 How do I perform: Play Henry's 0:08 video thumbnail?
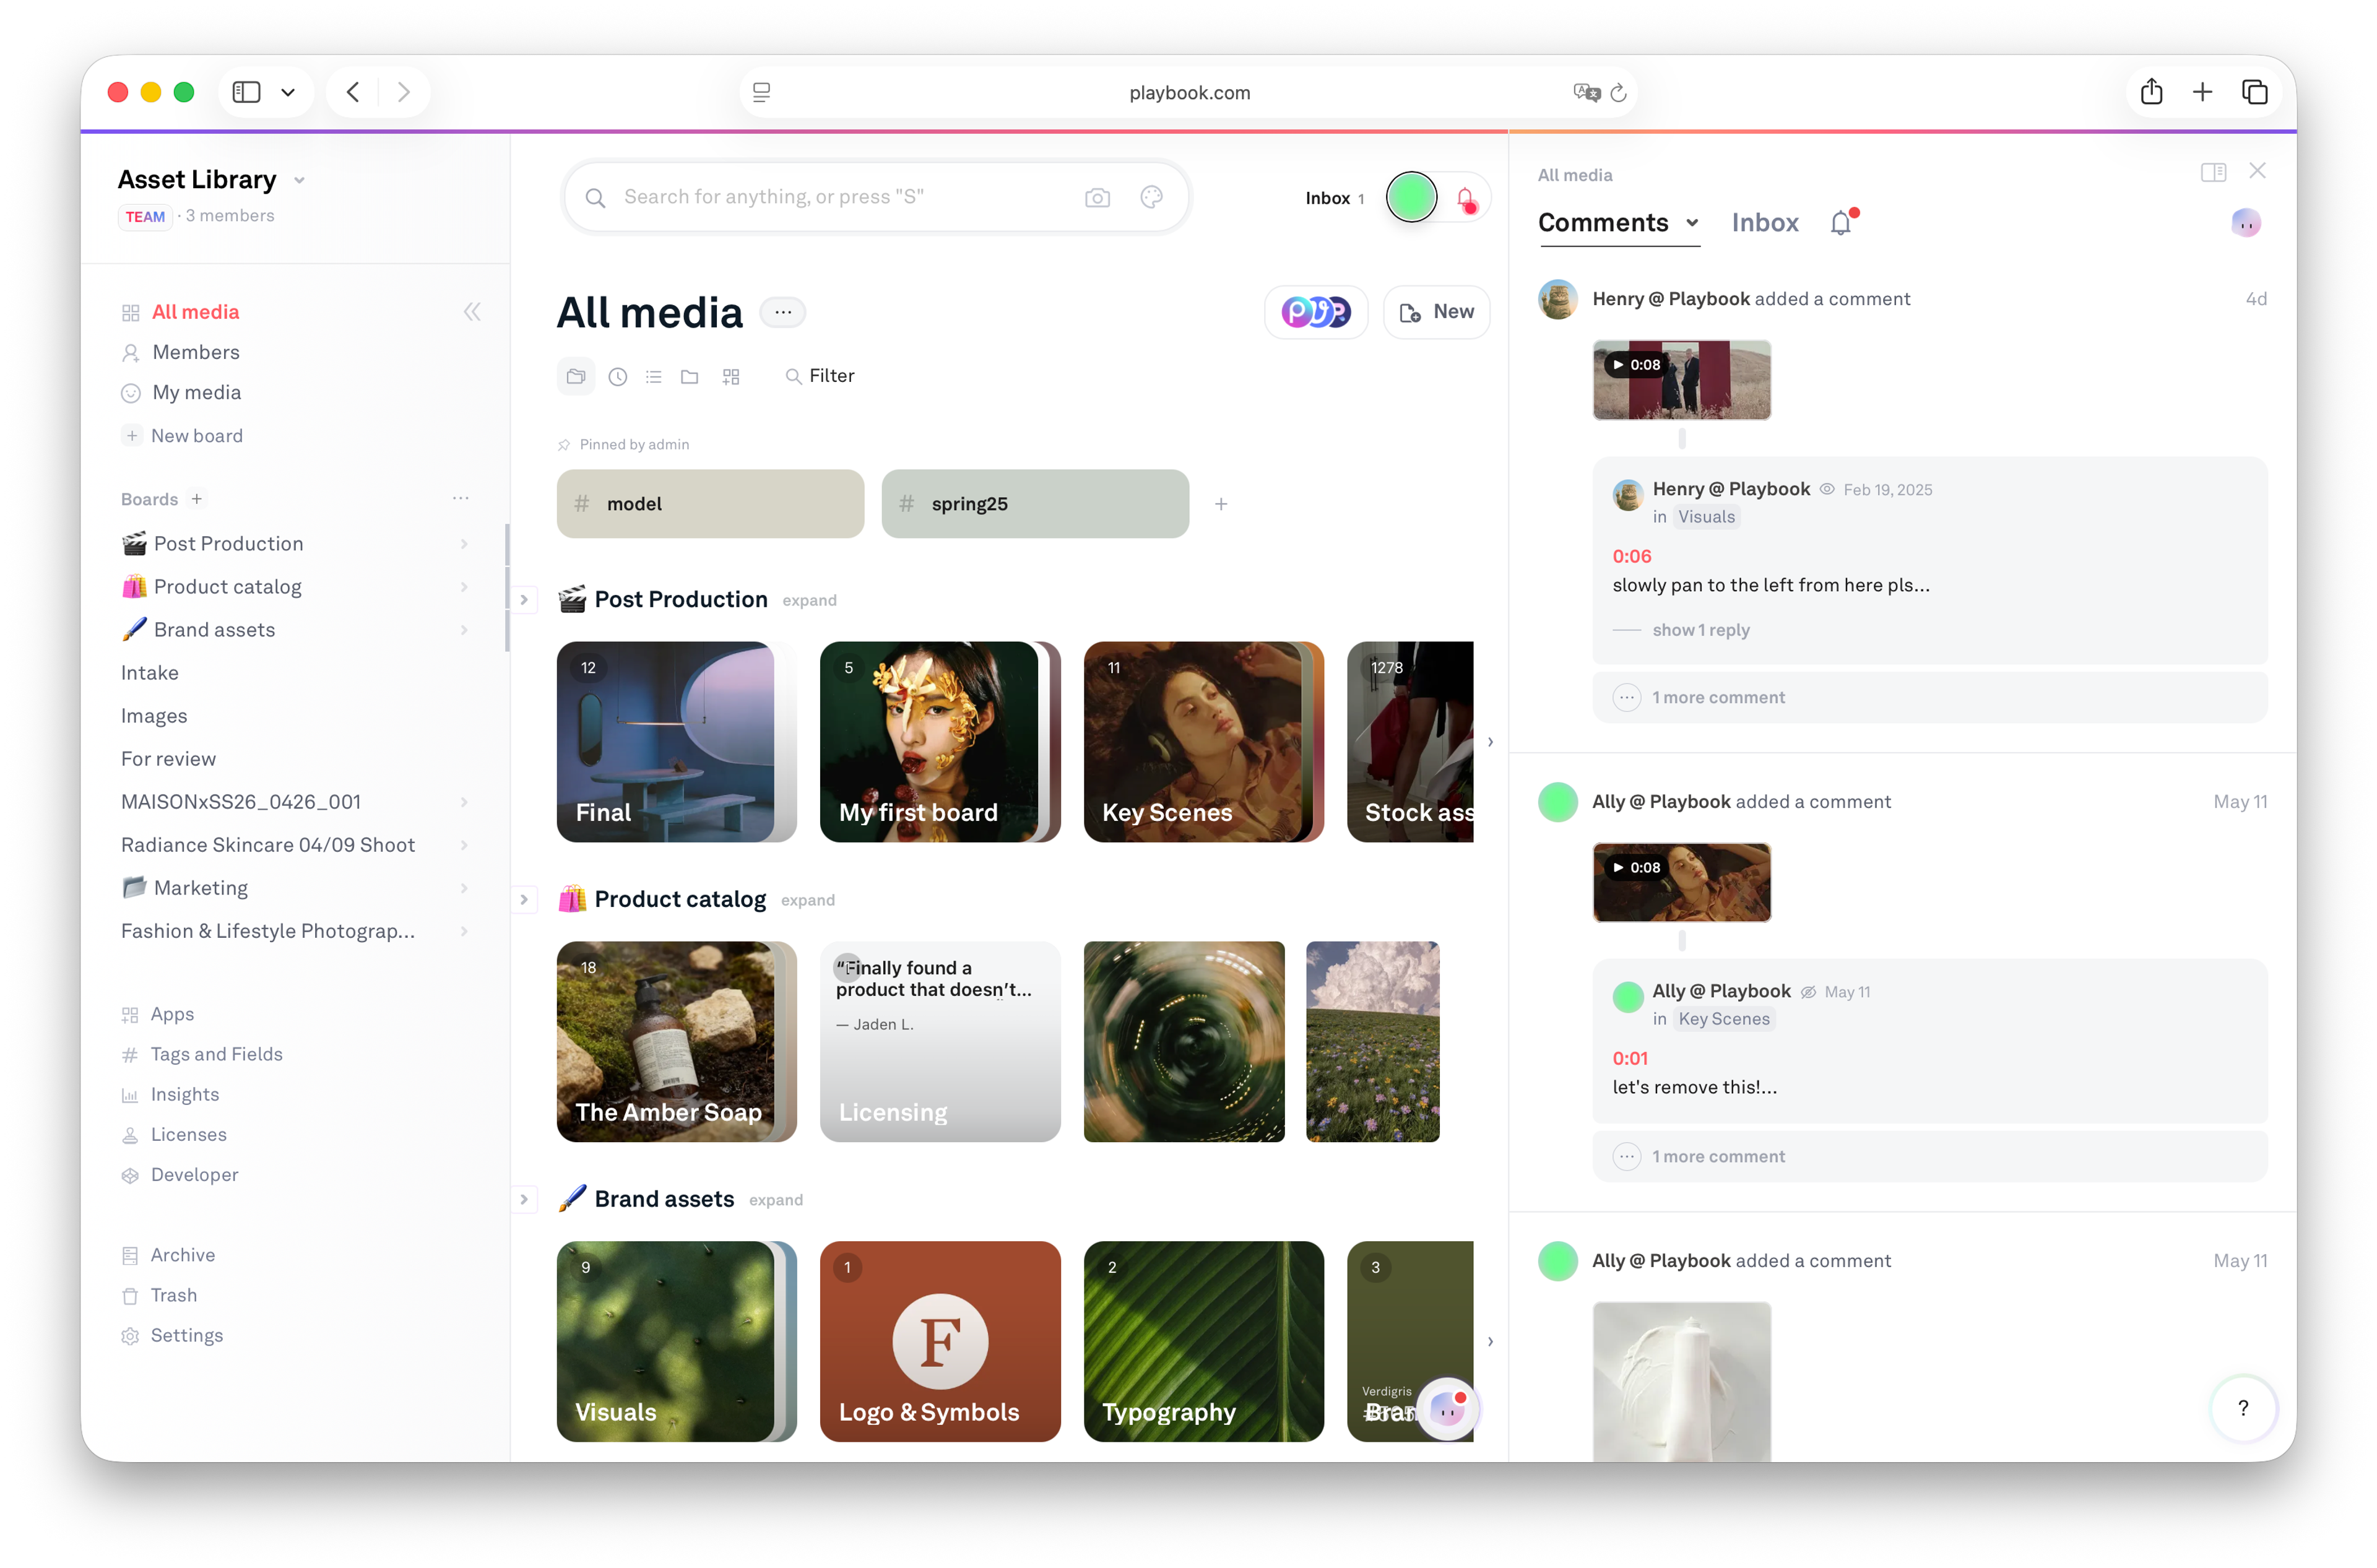1681,380
